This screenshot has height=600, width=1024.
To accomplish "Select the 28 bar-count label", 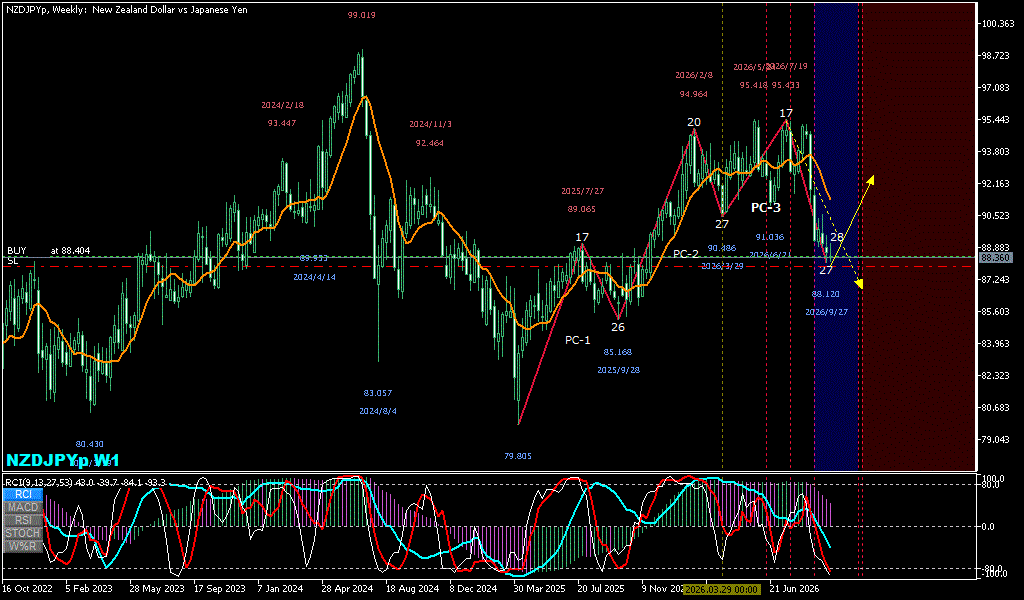I will pyautogui.click(x=837, y=237).
